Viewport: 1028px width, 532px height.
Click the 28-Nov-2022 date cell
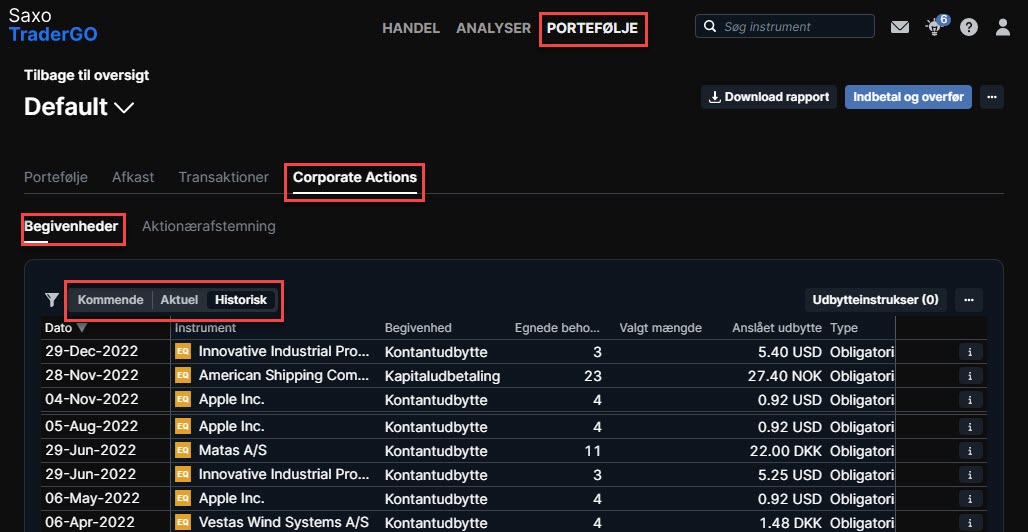click(x=92, y=375)
